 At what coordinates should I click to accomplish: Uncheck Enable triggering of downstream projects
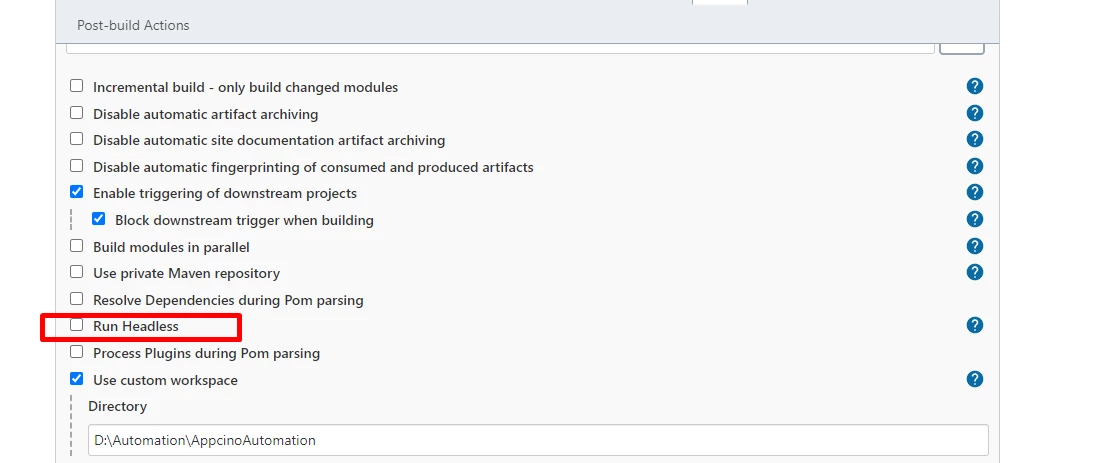tap(77, 192)
